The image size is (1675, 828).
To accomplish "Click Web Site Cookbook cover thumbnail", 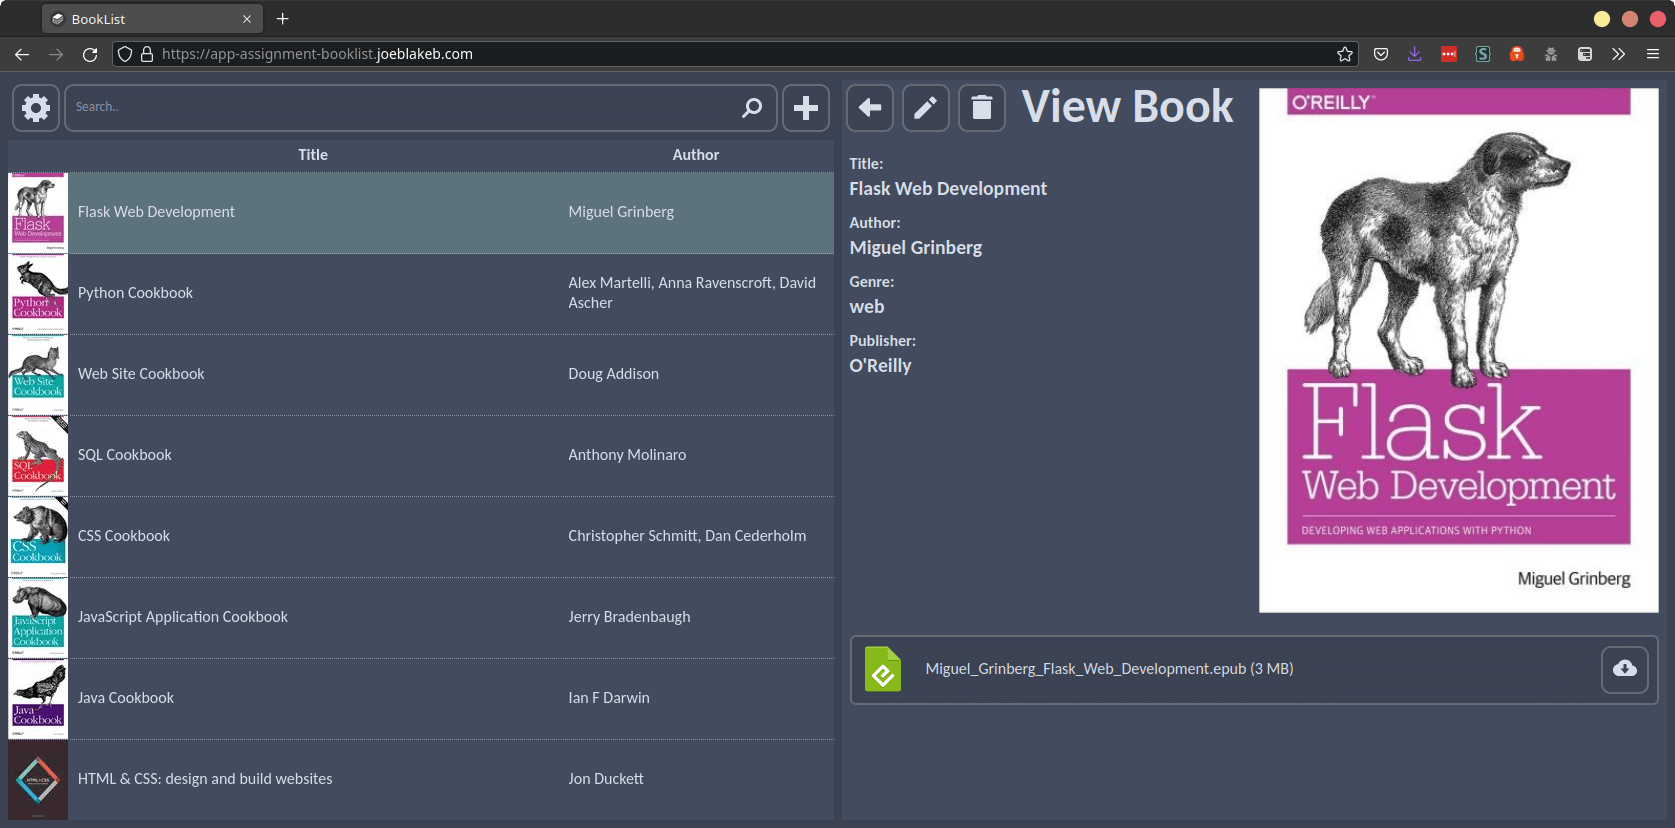I will point(38,374).
